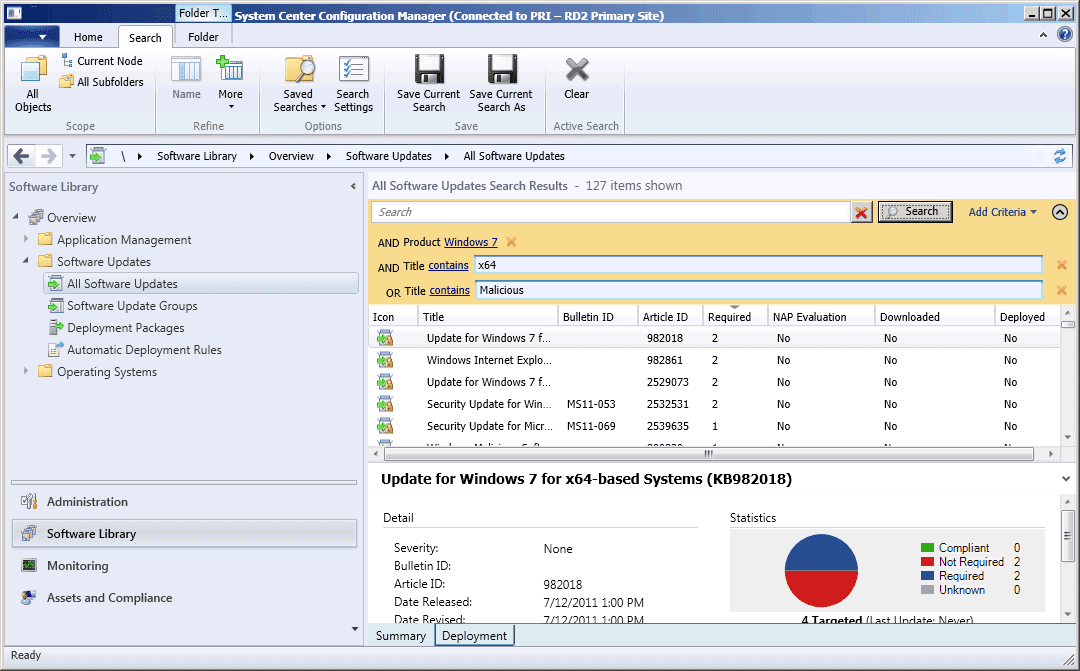
Task: Click the Search button
Action: point(915,211)
